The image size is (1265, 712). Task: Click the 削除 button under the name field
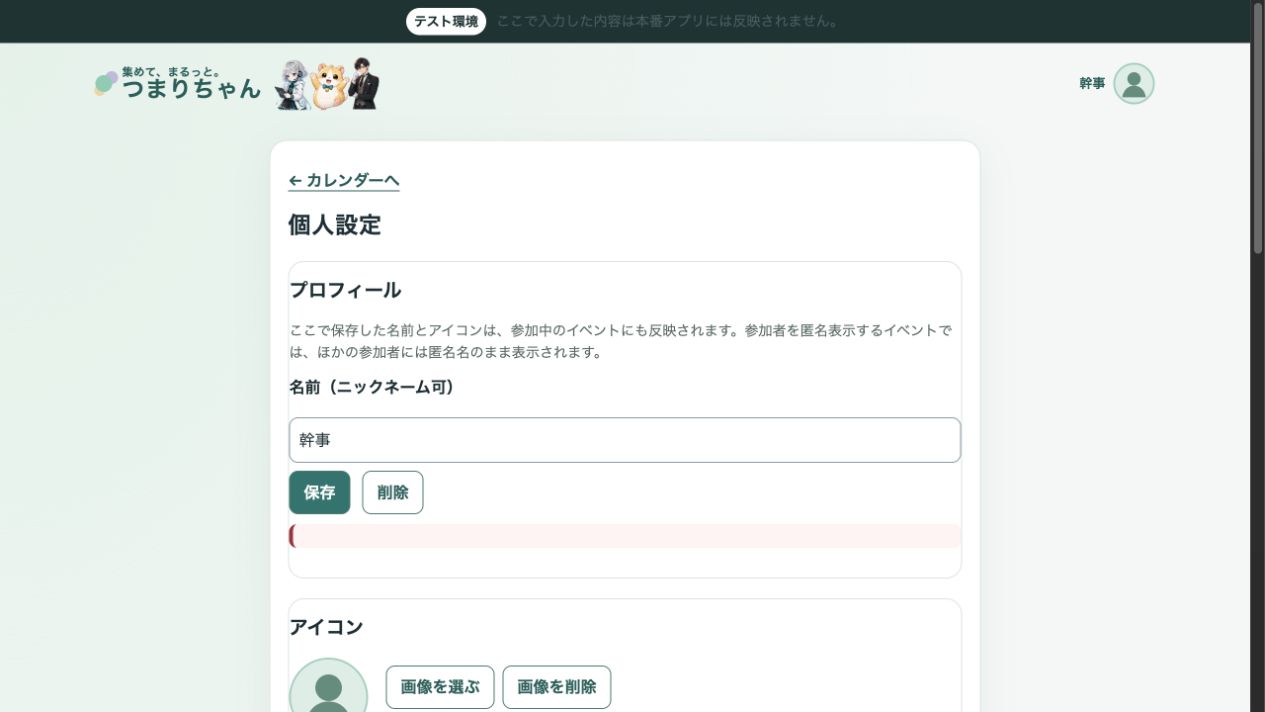coord(393,493)
